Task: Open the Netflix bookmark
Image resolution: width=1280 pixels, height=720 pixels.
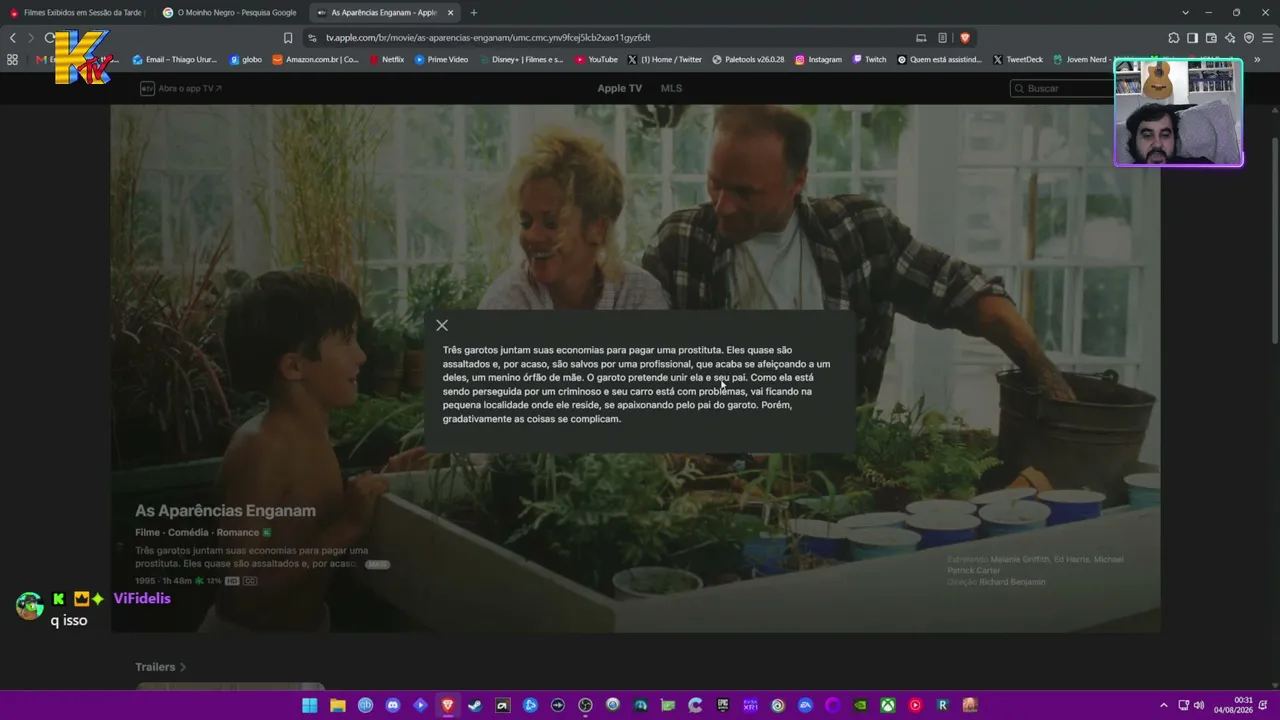Action: tap(387, 60)
